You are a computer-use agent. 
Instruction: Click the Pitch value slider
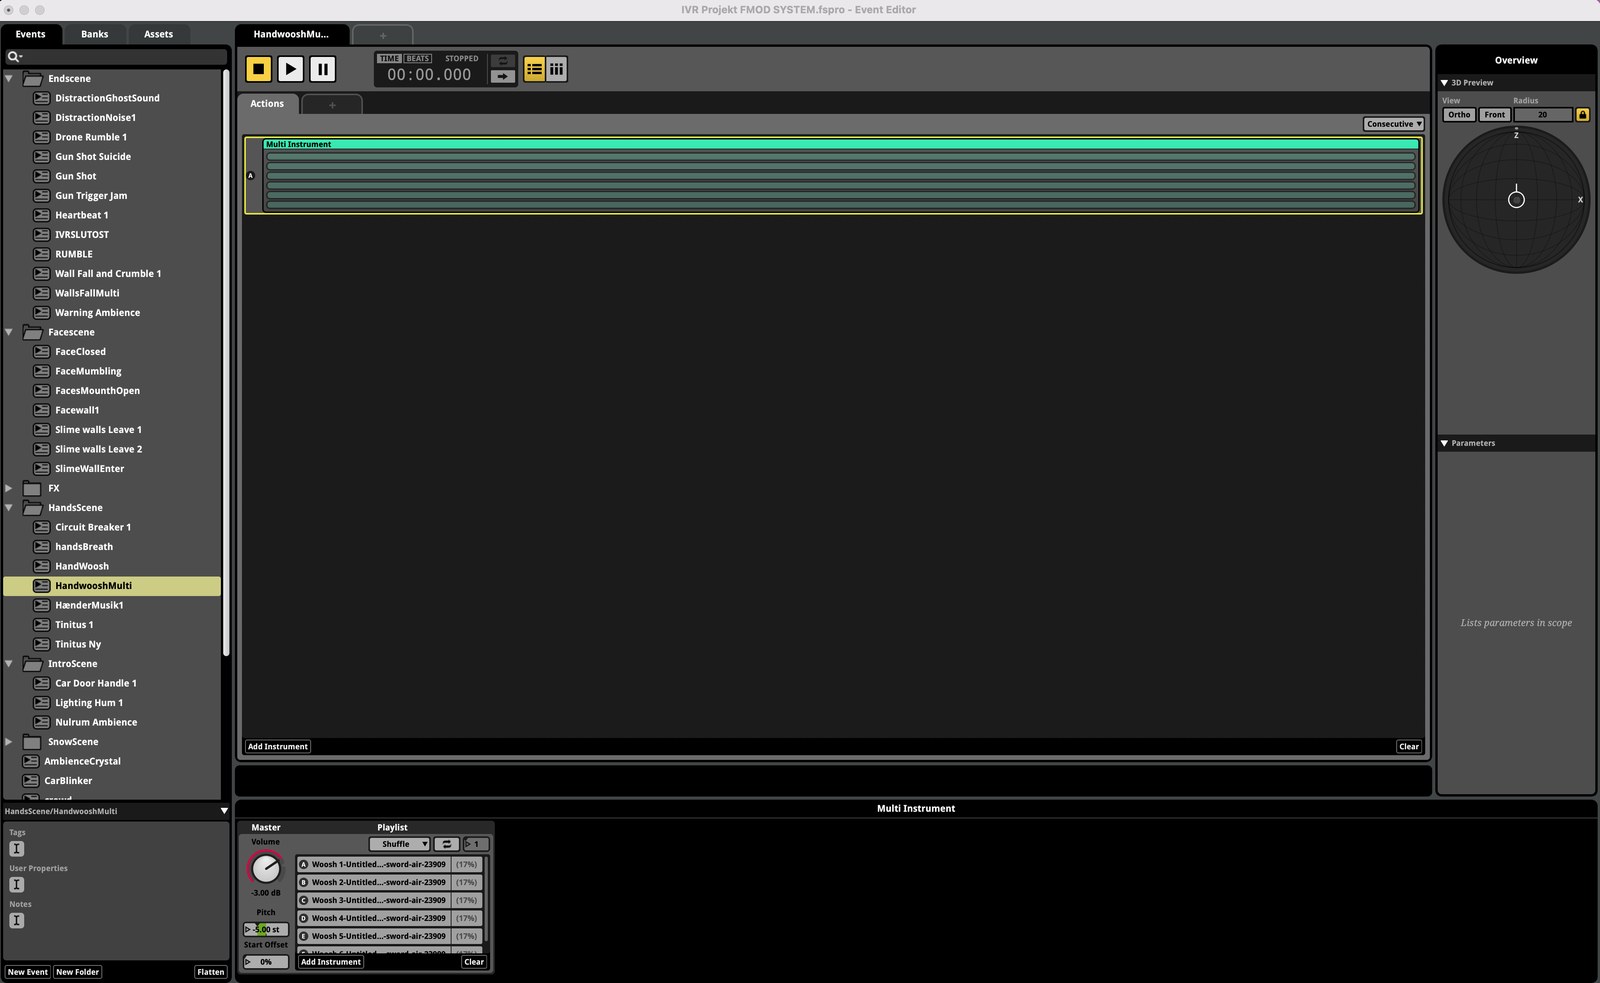266,930
